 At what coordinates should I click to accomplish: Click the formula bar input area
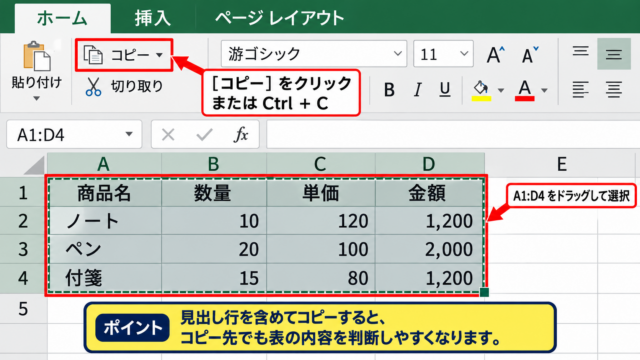pos(453,134)
